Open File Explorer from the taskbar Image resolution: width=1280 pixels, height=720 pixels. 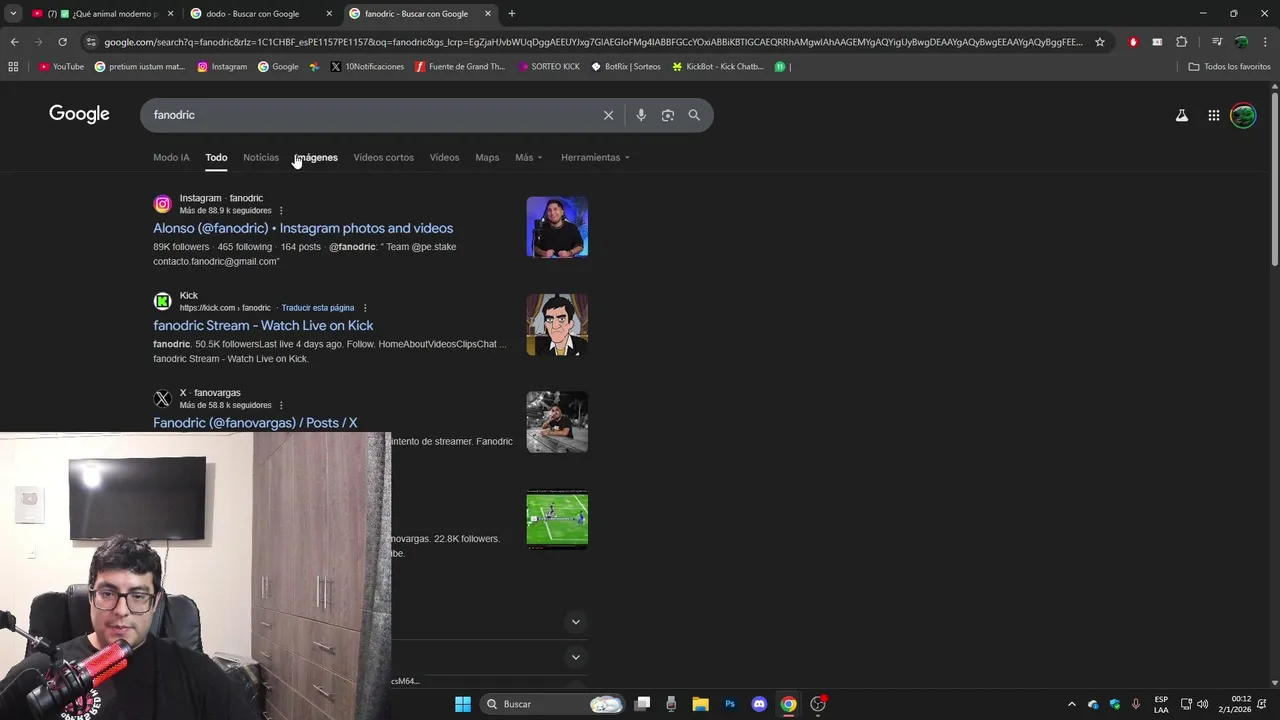[x=700, y=704]
